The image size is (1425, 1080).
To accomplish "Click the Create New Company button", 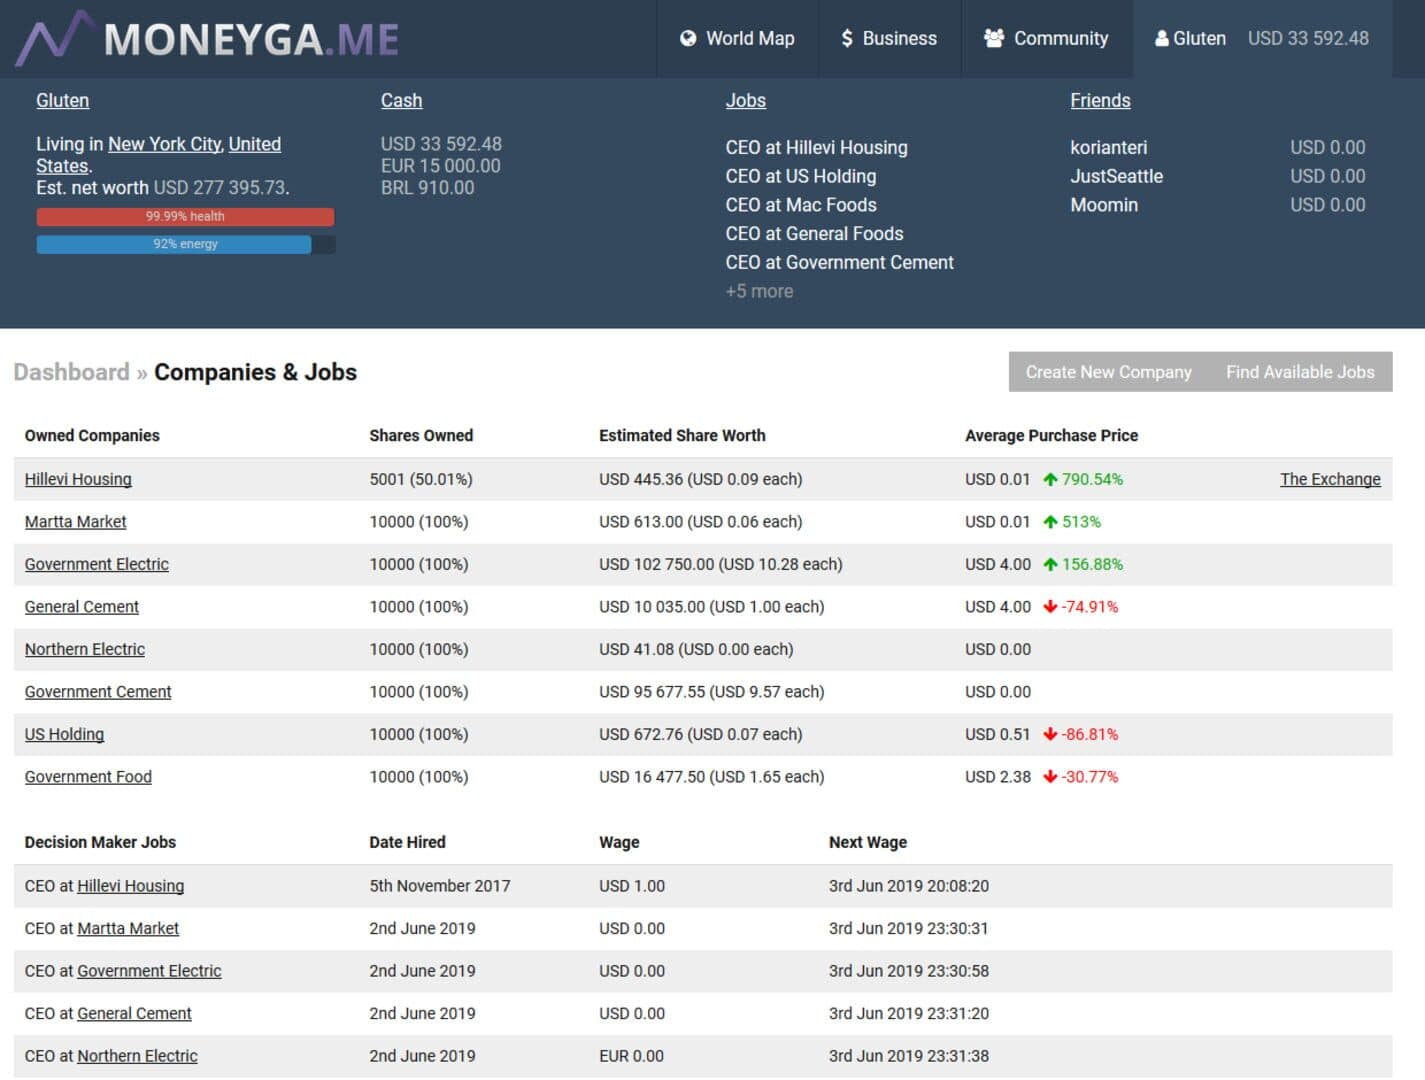I will 1108,372.
